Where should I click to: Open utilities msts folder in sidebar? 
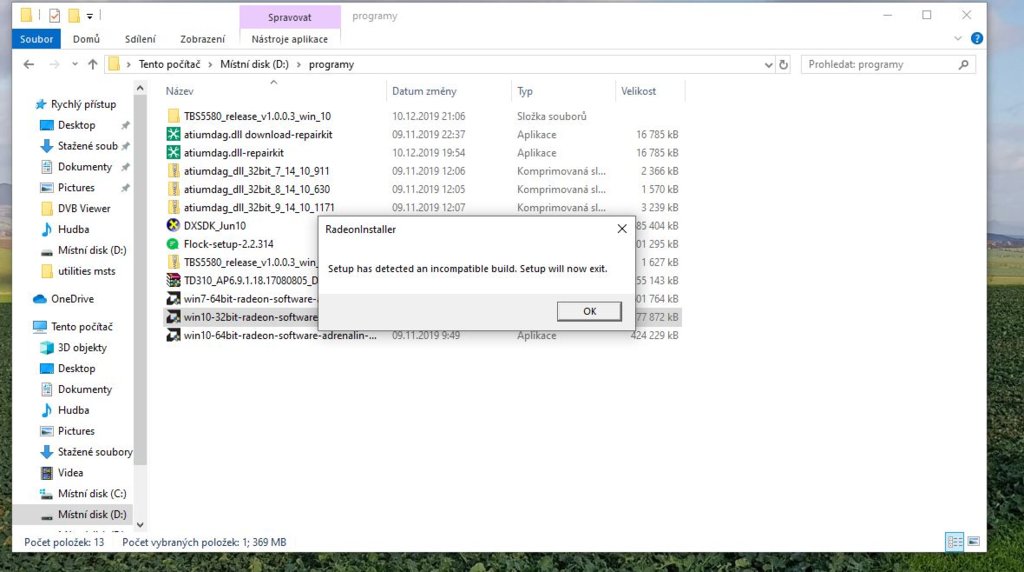pyautogui.click(x=86, y=271)
